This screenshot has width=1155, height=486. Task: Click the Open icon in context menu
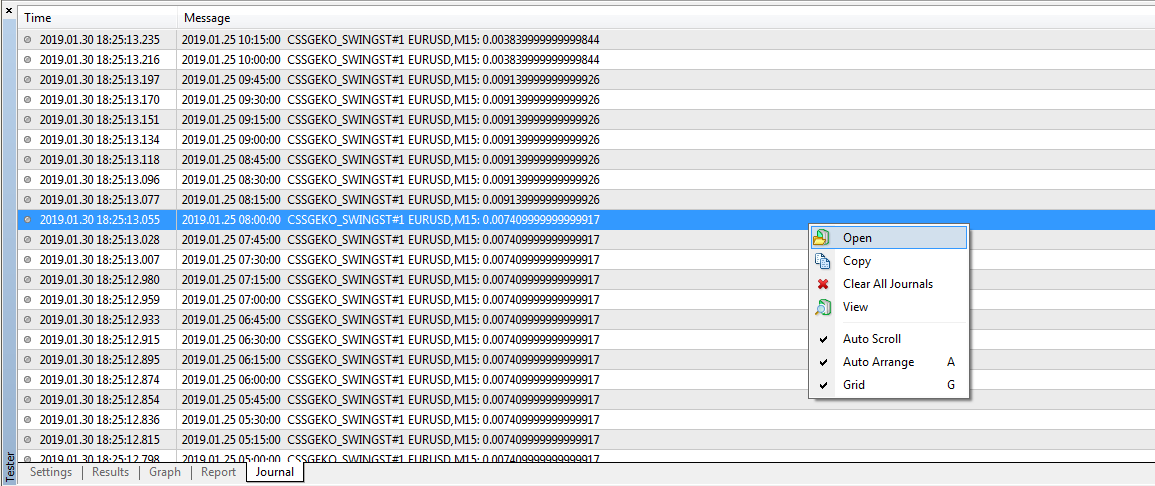(x=821, y=238)
